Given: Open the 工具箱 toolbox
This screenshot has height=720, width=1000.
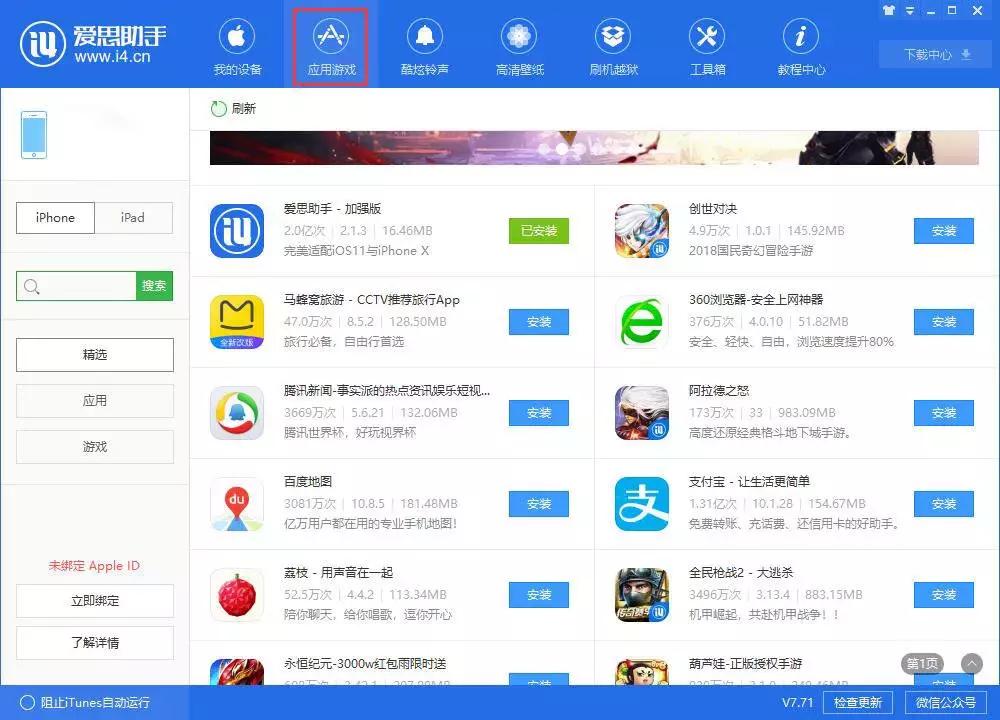Looking at the screenshot, I should tap(707, 45).
